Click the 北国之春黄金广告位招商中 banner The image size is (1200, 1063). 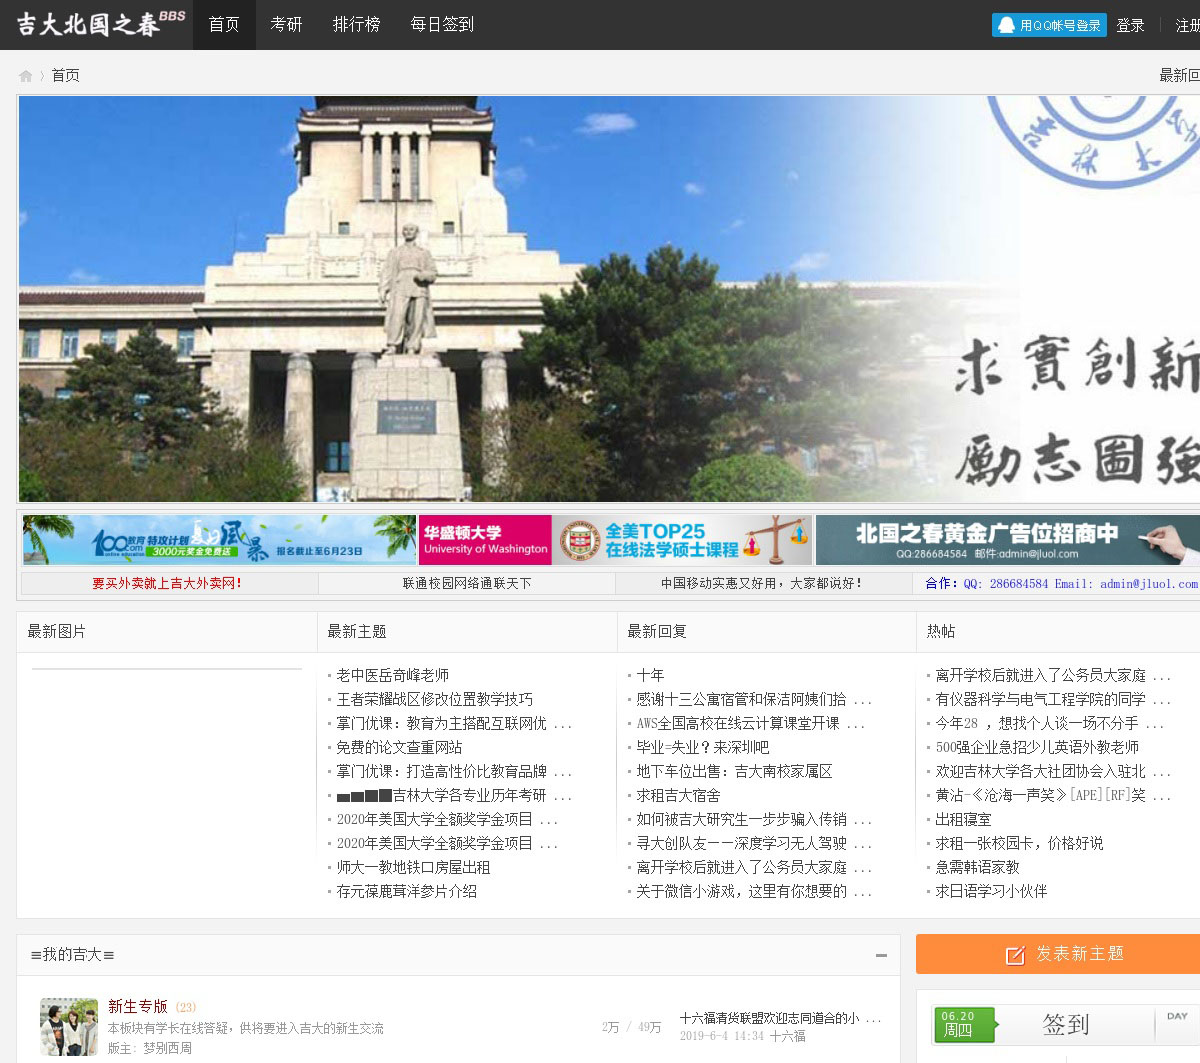pos(1007,540)
